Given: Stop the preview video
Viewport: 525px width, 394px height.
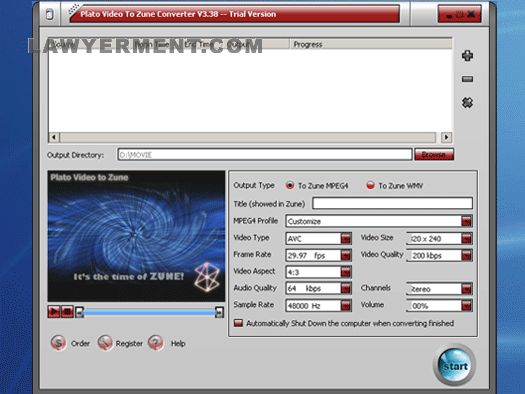Looking at the screenshot, I should click(x=67, y=312).
